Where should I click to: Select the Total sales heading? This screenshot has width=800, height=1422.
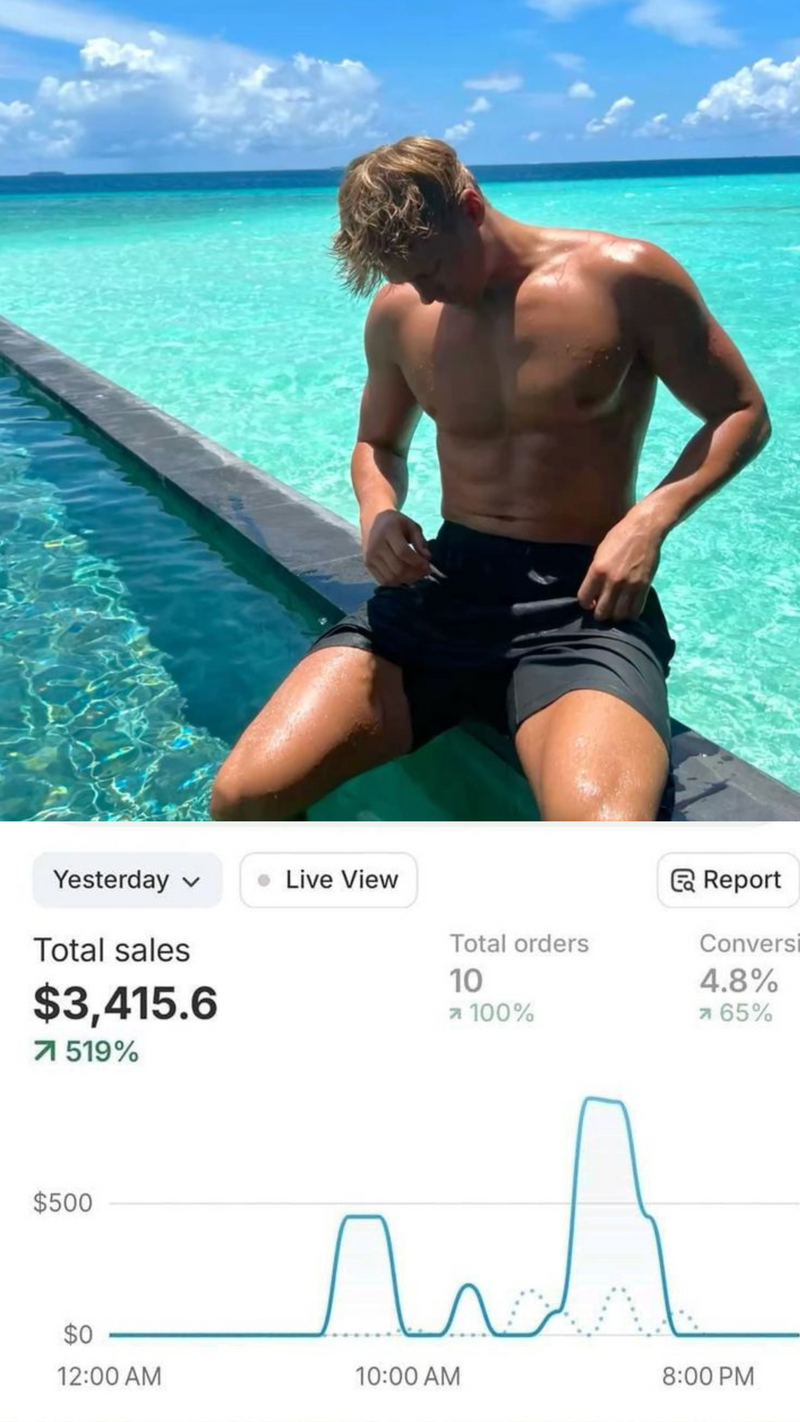point(111,950)
